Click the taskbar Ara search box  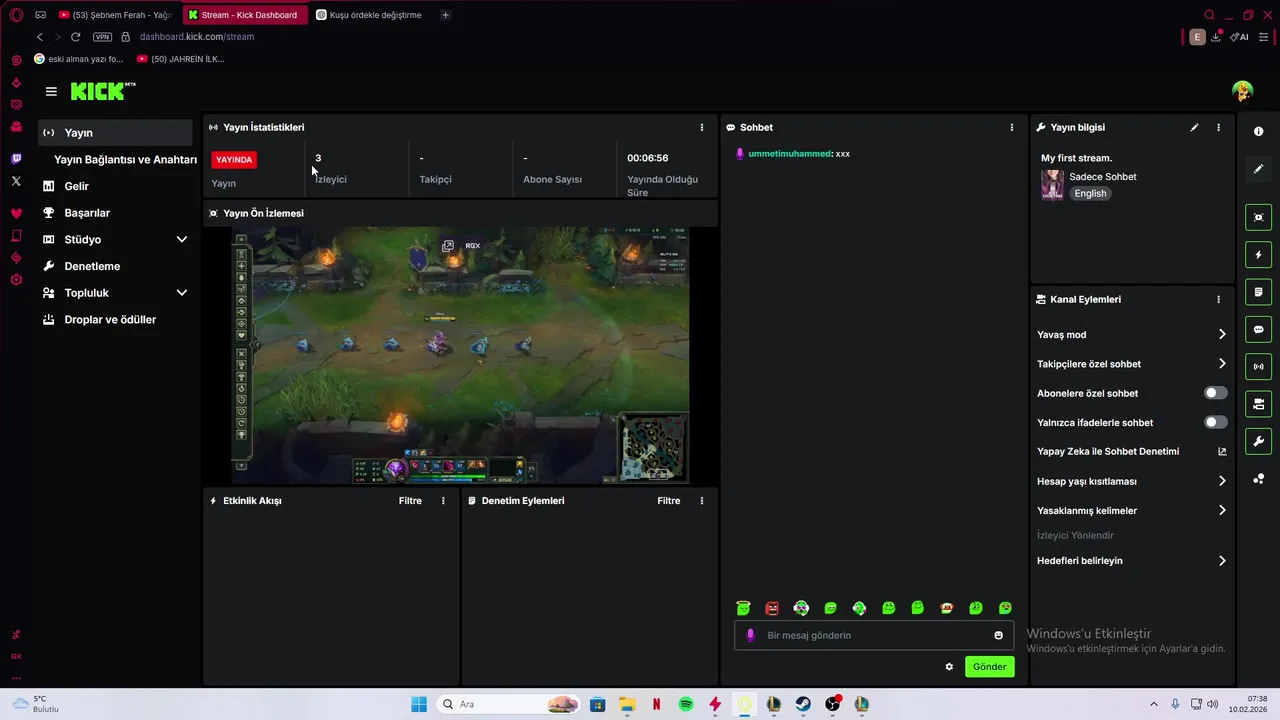(x=510, y=704)
